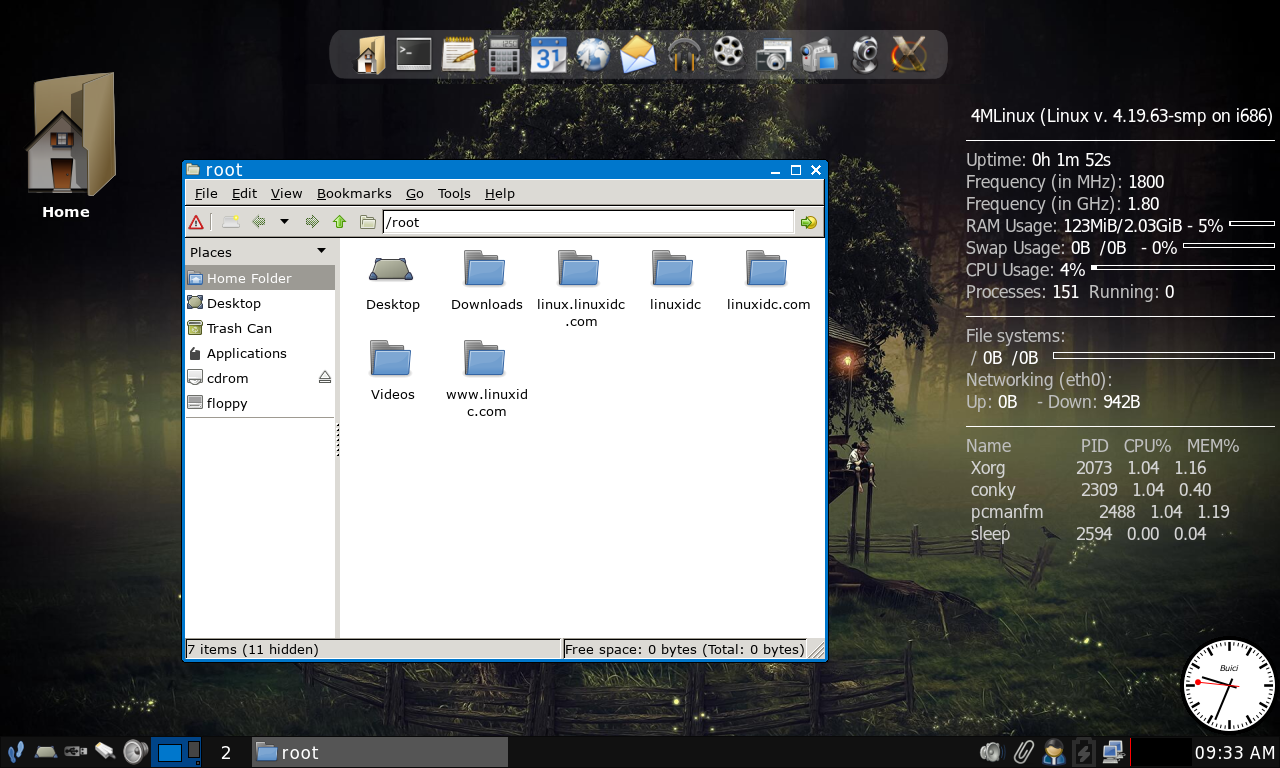The height and width of the screenshot is (768, 1280).
Task: Open the calendar icon in the dock
Action: (x=548, y=54)
